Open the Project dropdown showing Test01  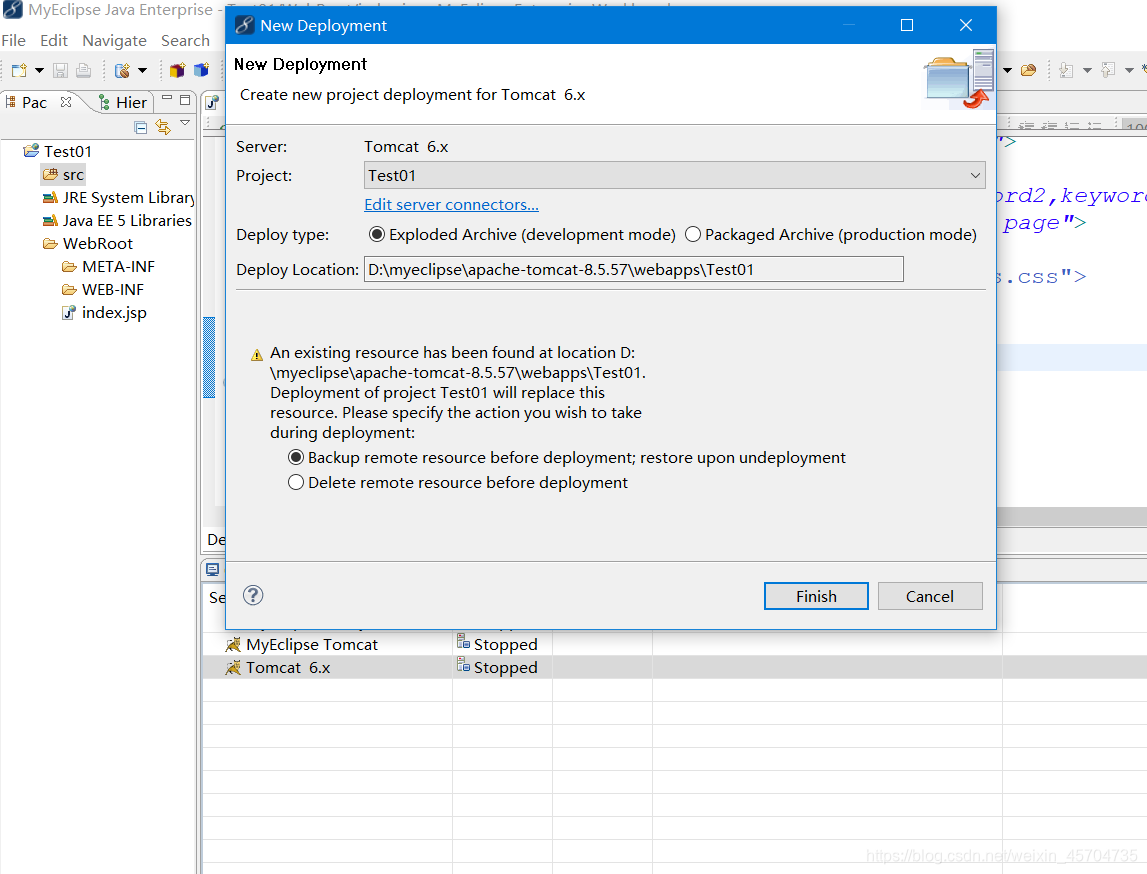tap(674, 176)
